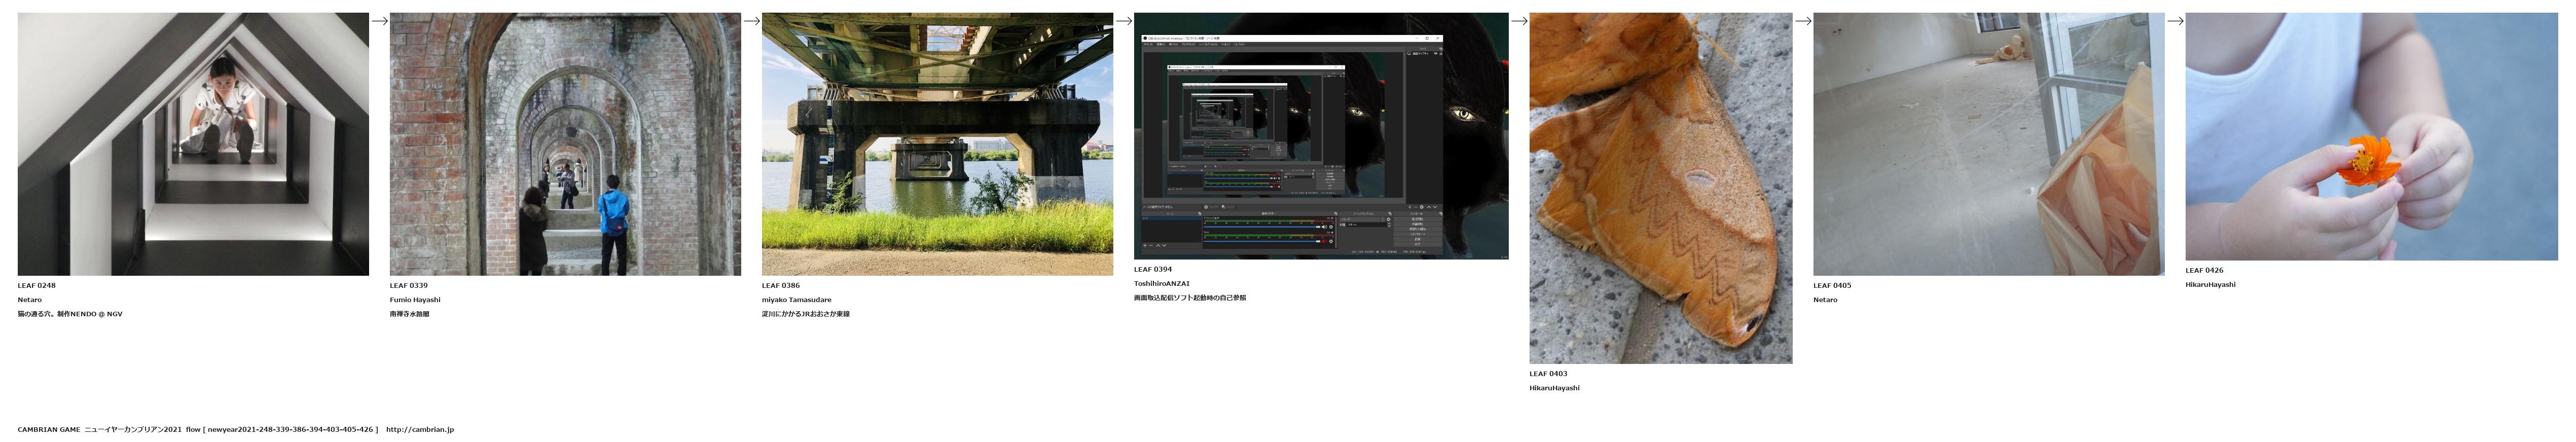The width and height of the screenshot is (2576, 442).
Task: Click author name Fumio Hayashi
Action: 415,300
